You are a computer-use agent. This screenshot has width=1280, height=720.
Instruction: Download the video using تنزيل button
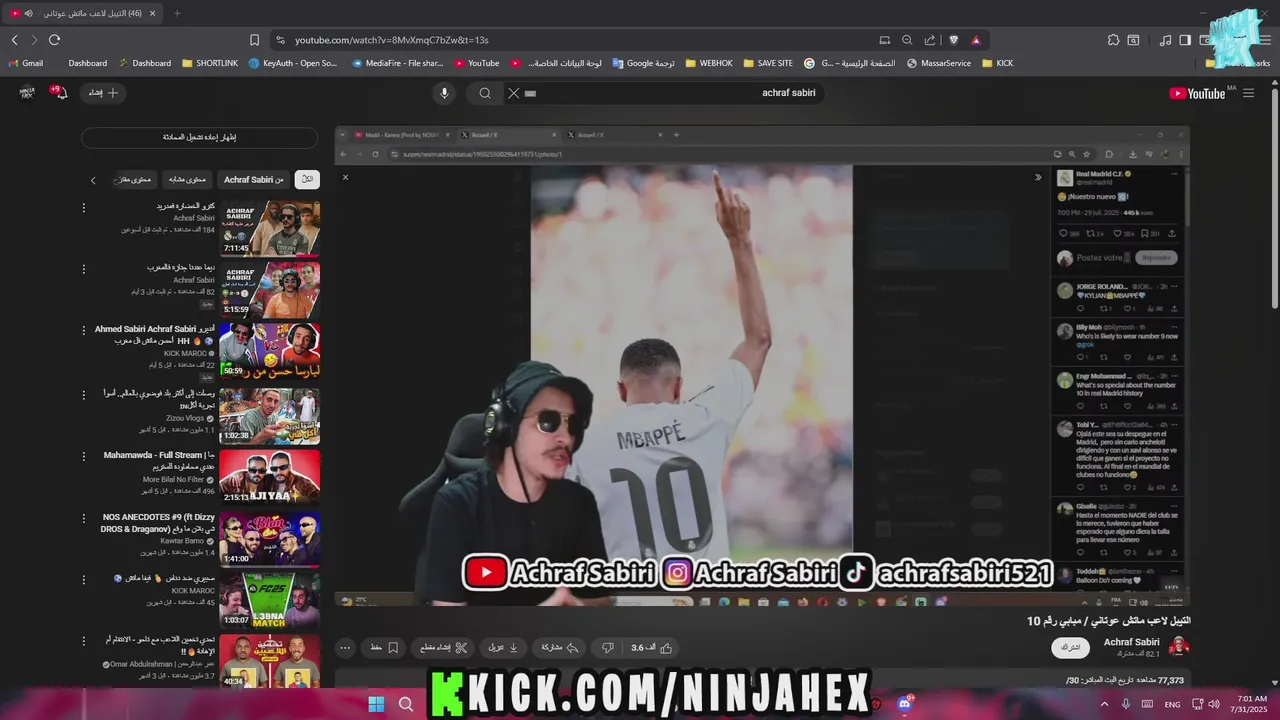503,648
